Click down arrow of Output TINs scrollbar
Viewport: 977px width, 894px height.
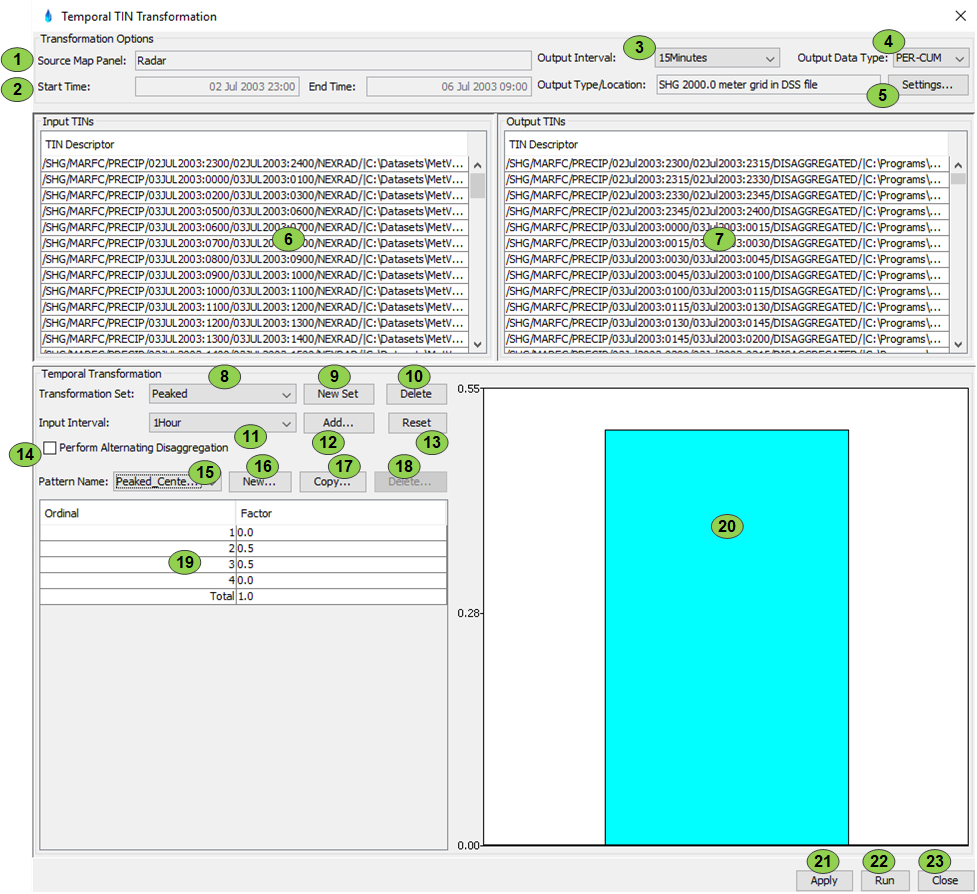(958, 345)
